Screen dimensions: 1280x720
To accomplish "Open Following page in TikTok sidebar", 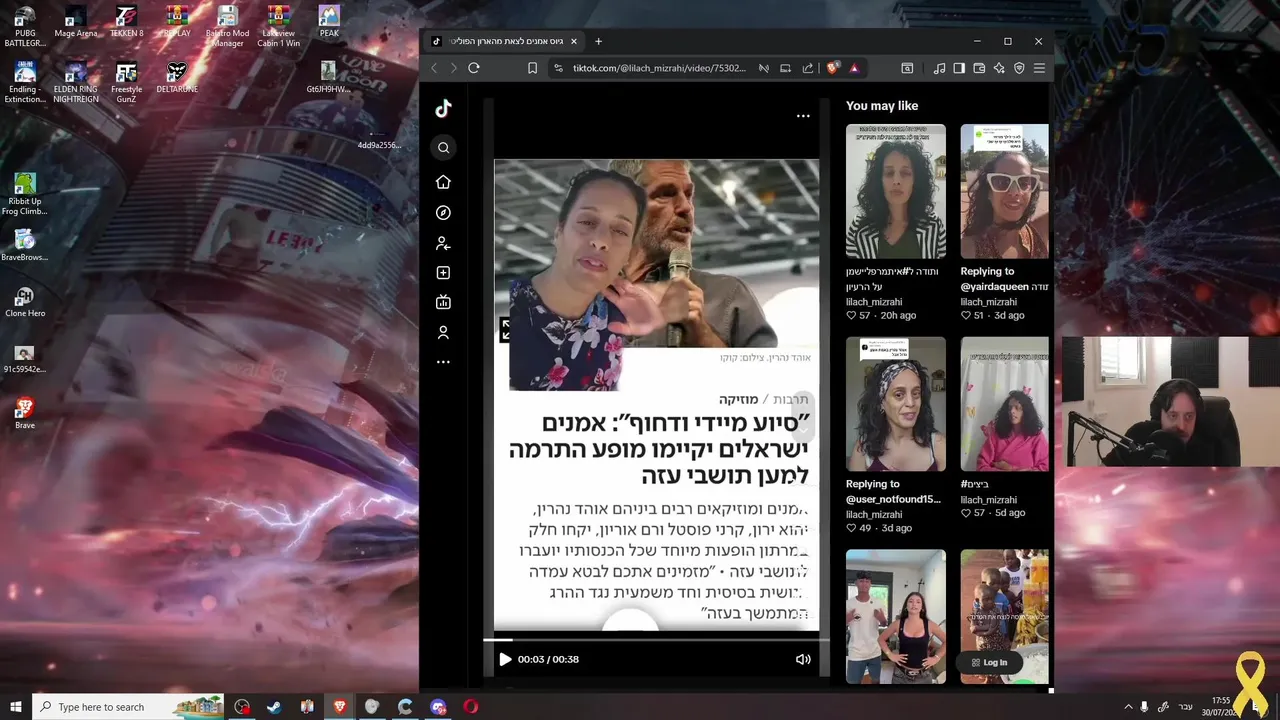I will [443, 243].
